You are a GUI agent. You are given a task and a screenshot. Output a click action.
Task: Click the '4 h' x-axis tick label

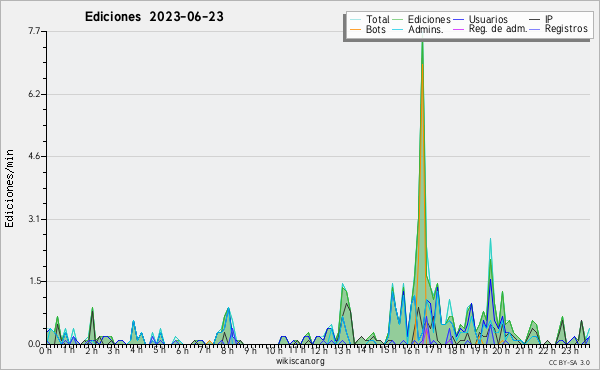(136, 350)
